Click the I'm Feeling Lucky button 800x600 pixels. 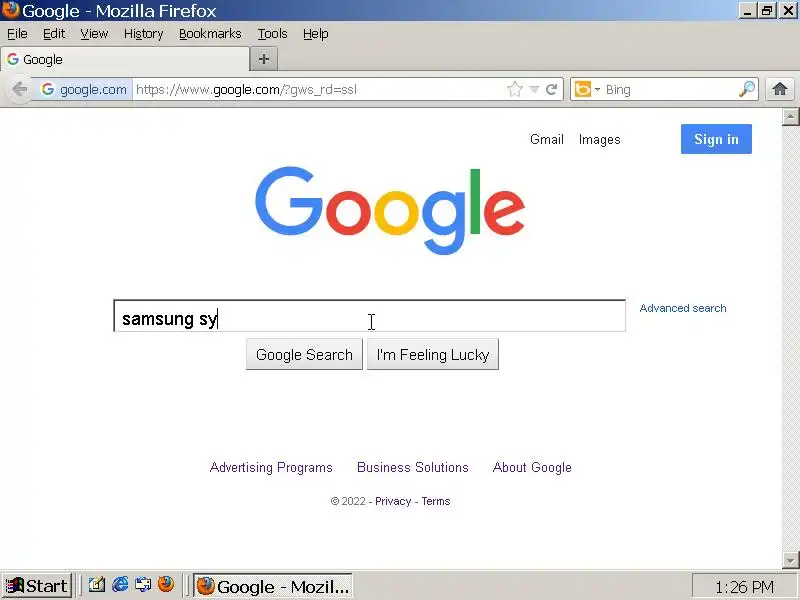click(433, 354)
